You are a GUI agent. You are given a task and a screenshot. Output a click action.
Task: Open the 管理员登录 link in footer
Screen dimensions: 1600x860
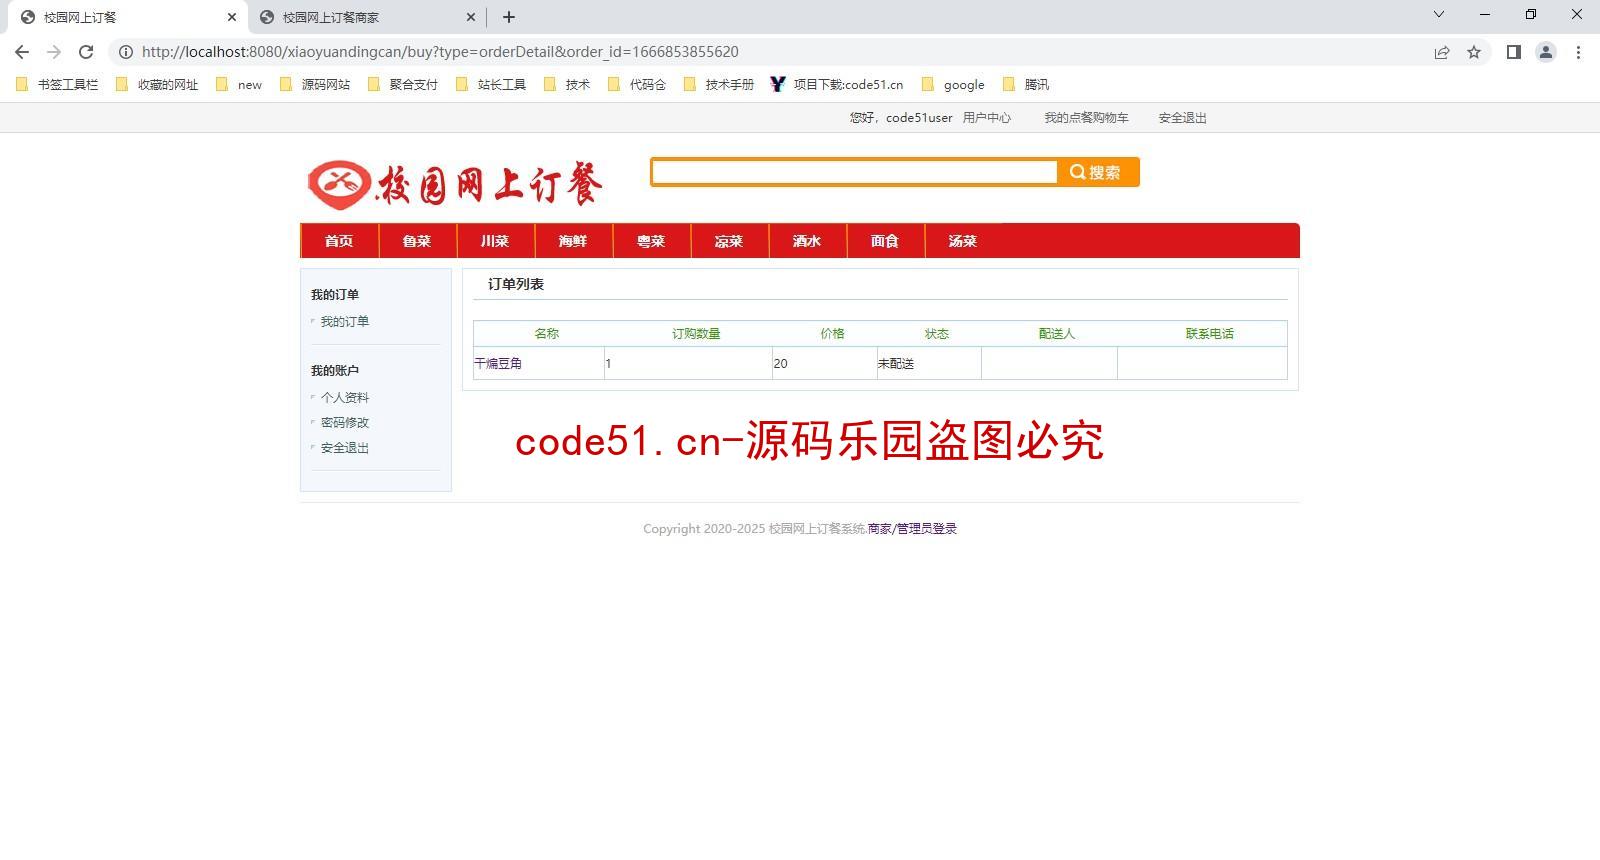pos(927,529)
